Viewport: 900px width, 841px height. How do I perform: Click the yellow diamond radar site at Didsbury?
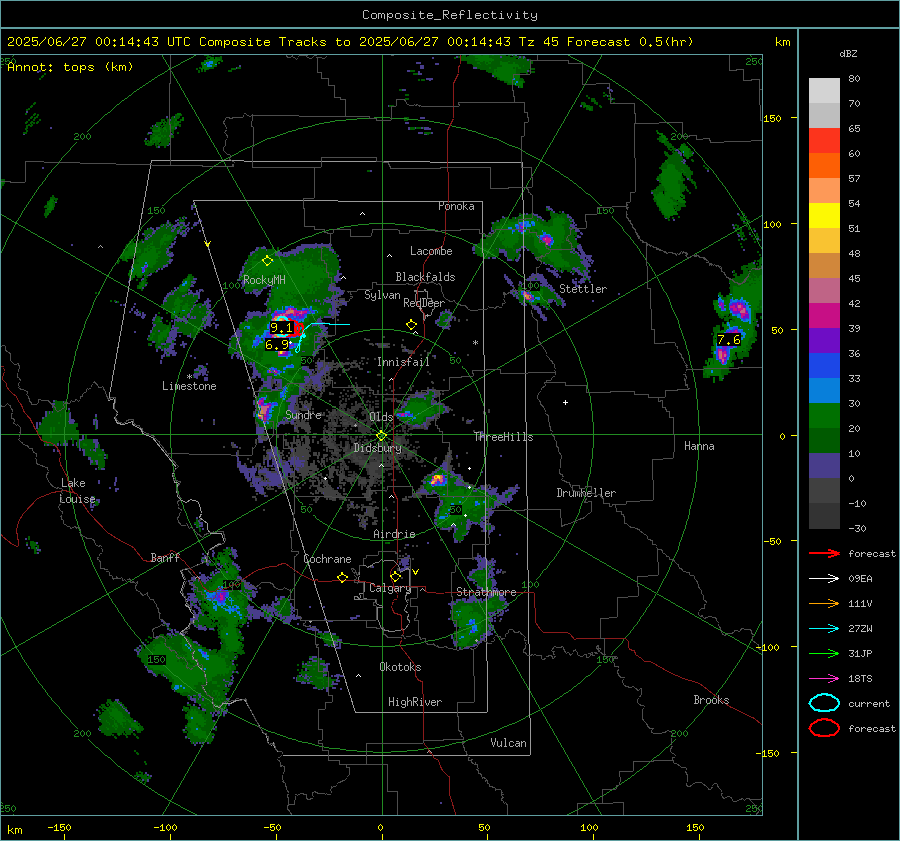pos(381,436)
